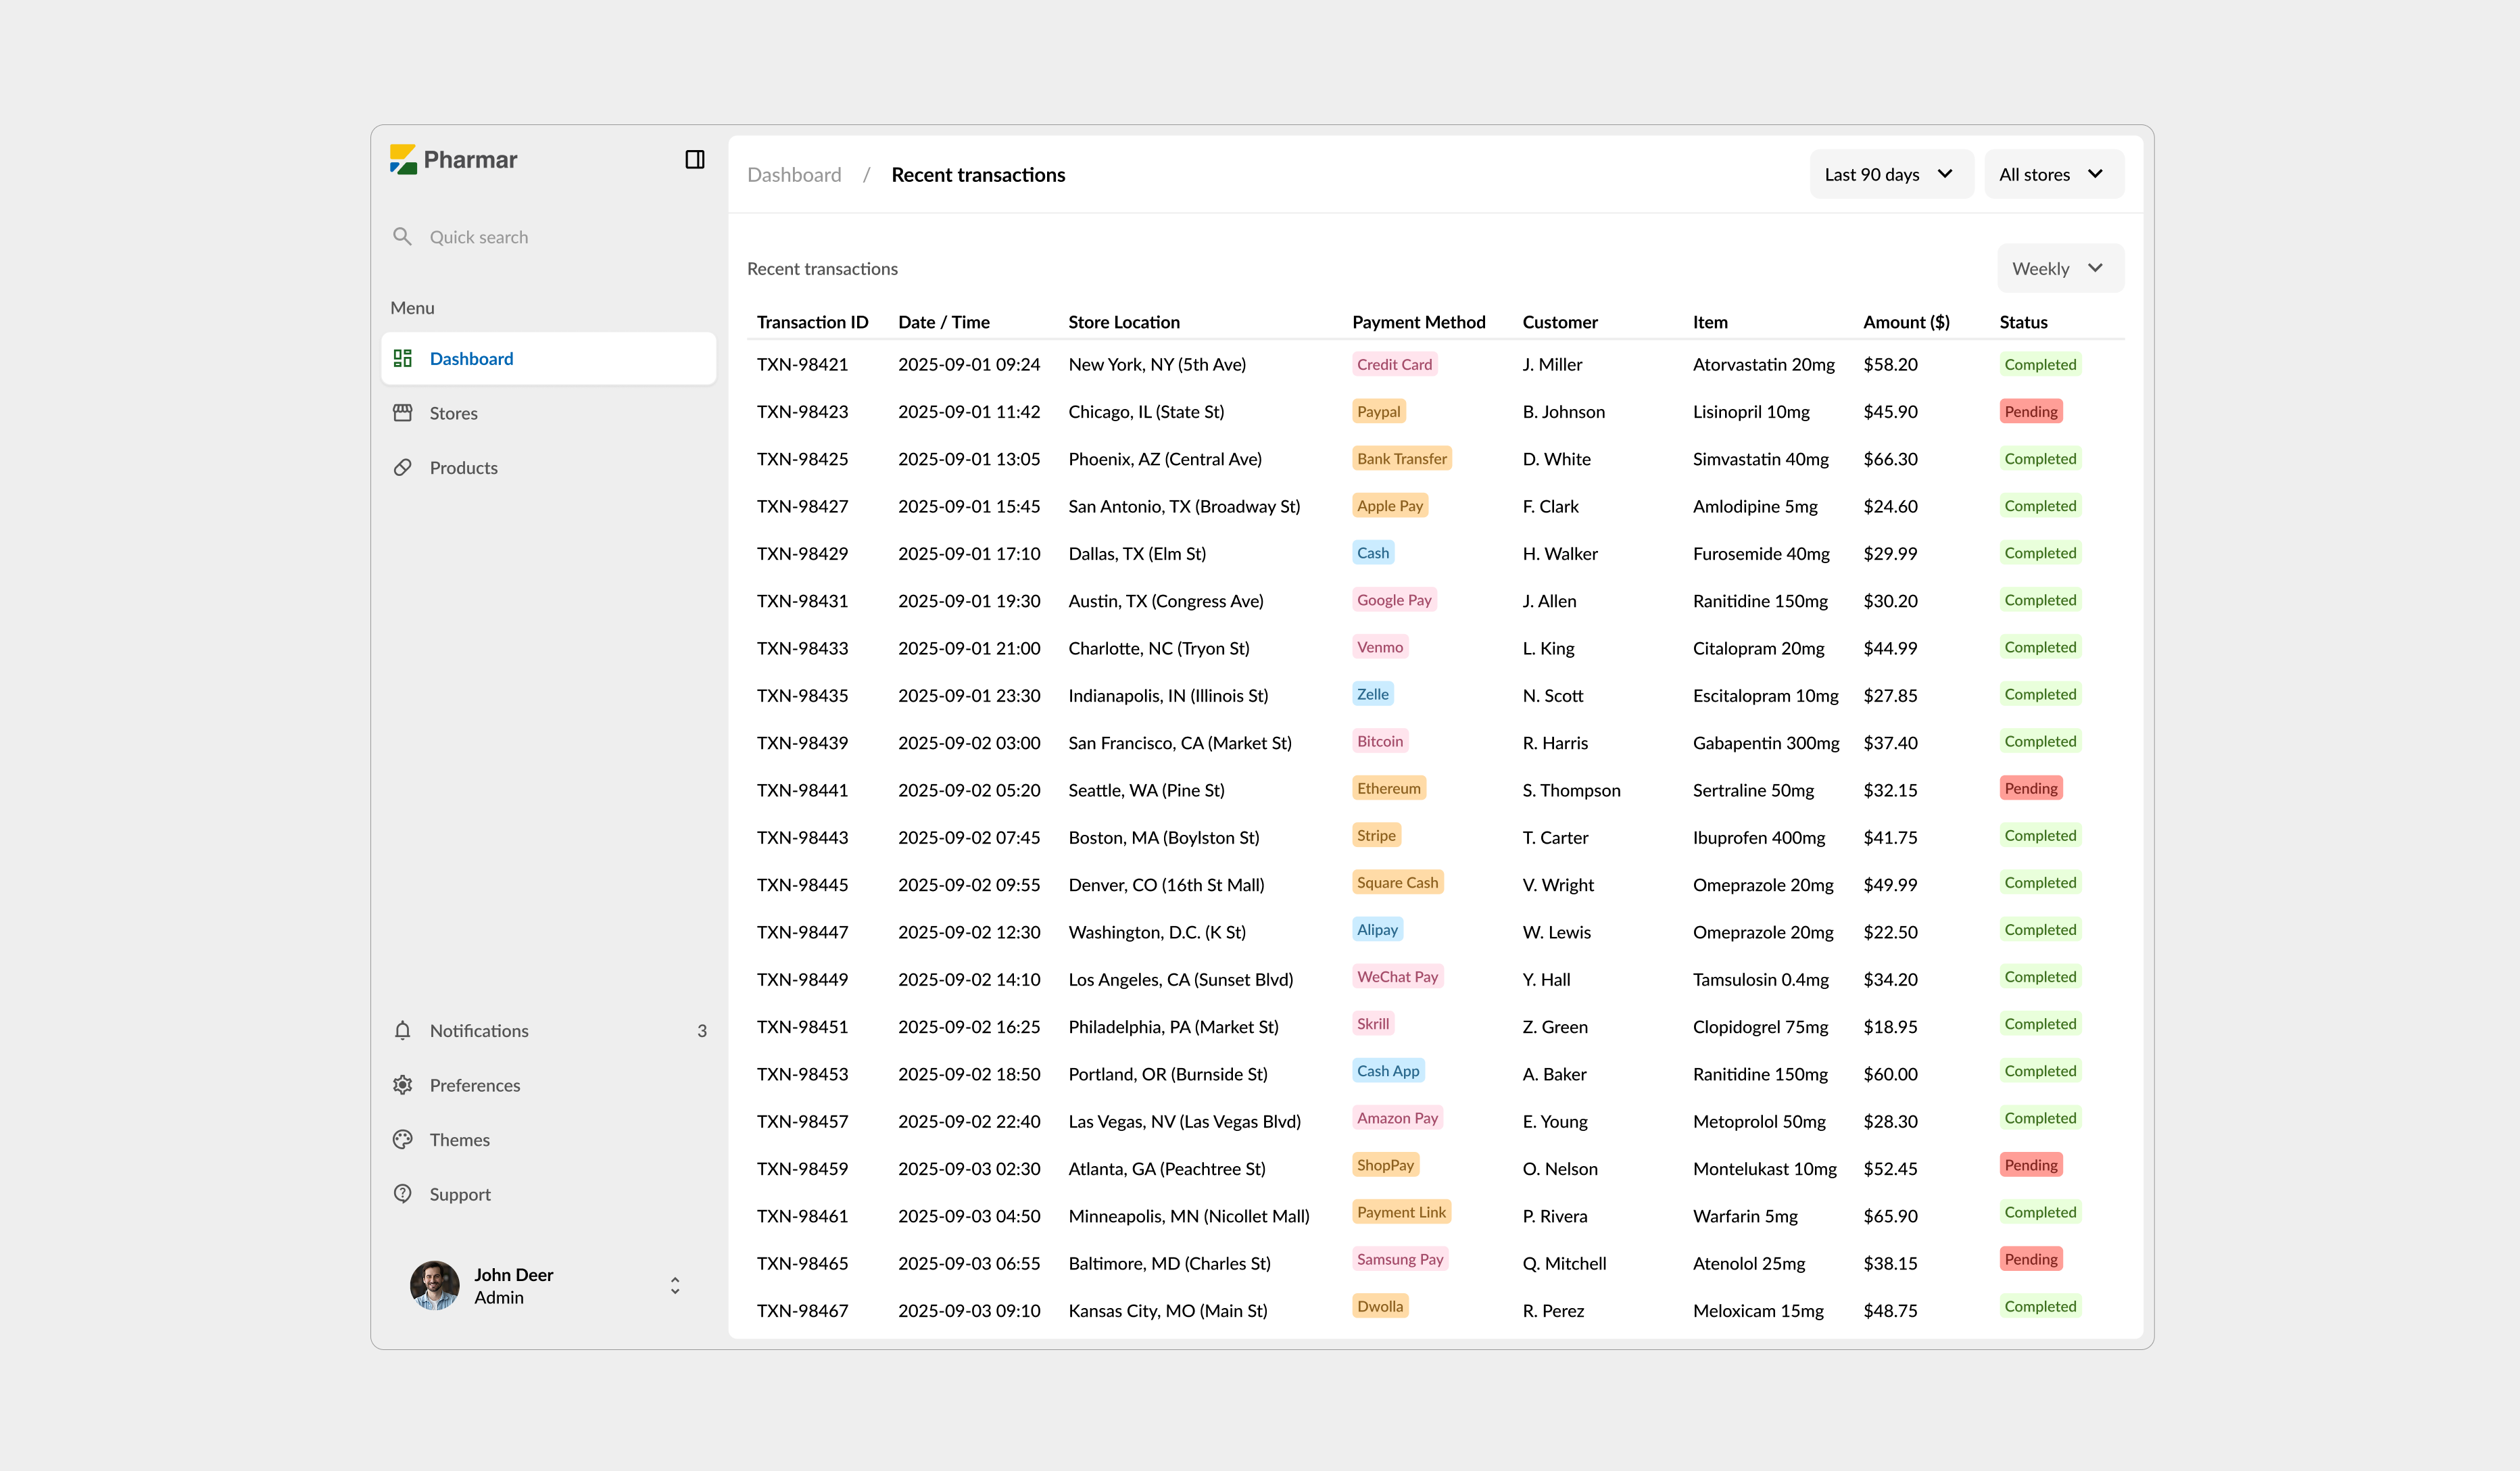This screenshot has width=2520, height=1471.
Task: Go to the Dashboard breadcrumb link
Action: pos(794,175)
